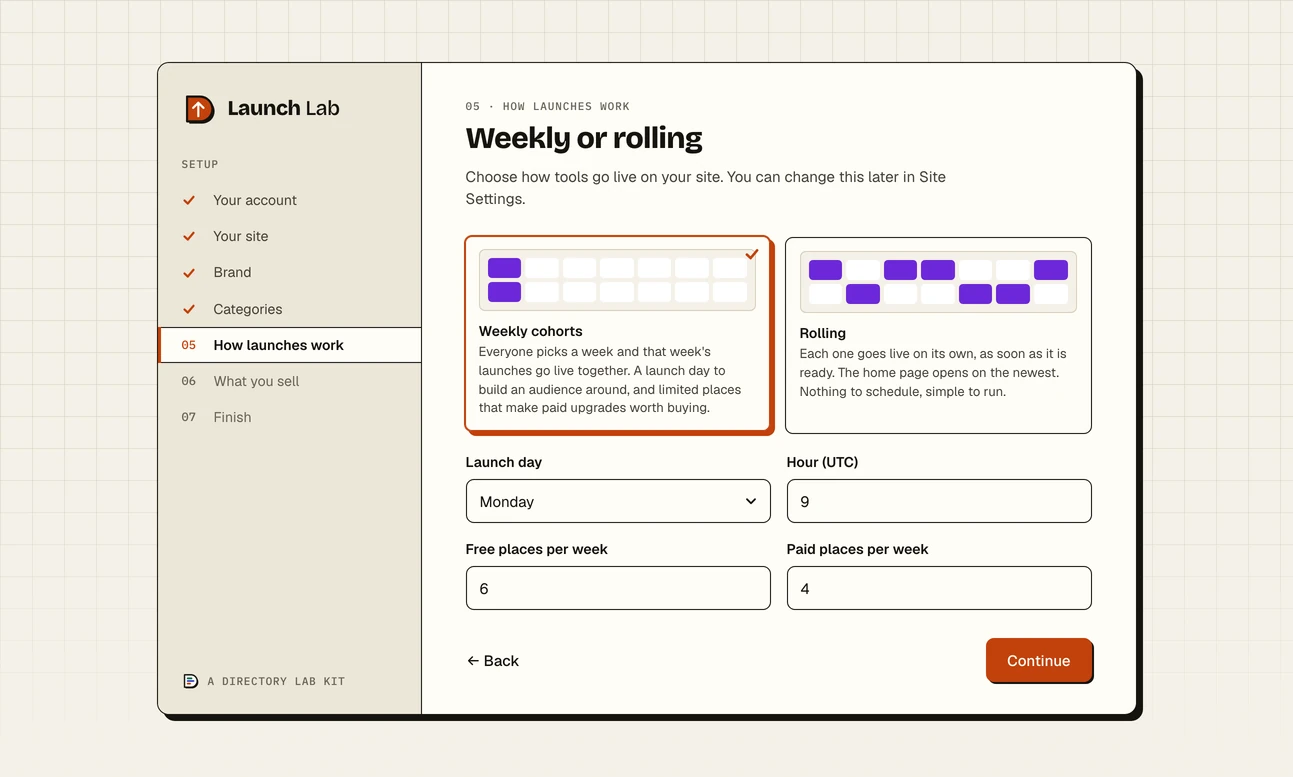This screenshot has width=1293, height=777.
Task: Select the How launches work step
Action: click(289, 345)
